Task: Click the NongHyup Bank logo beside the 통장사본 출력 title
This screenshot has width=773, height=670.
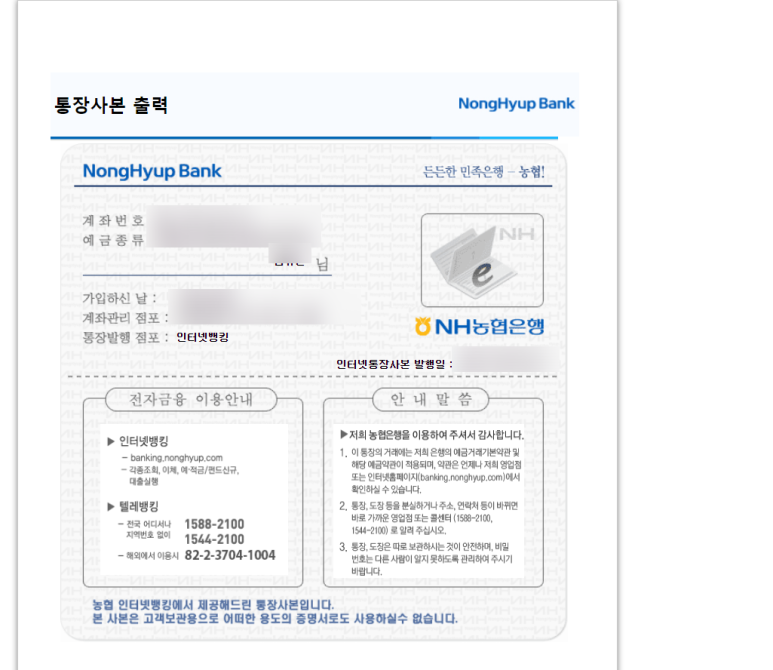Action: [x=516, y=104]
